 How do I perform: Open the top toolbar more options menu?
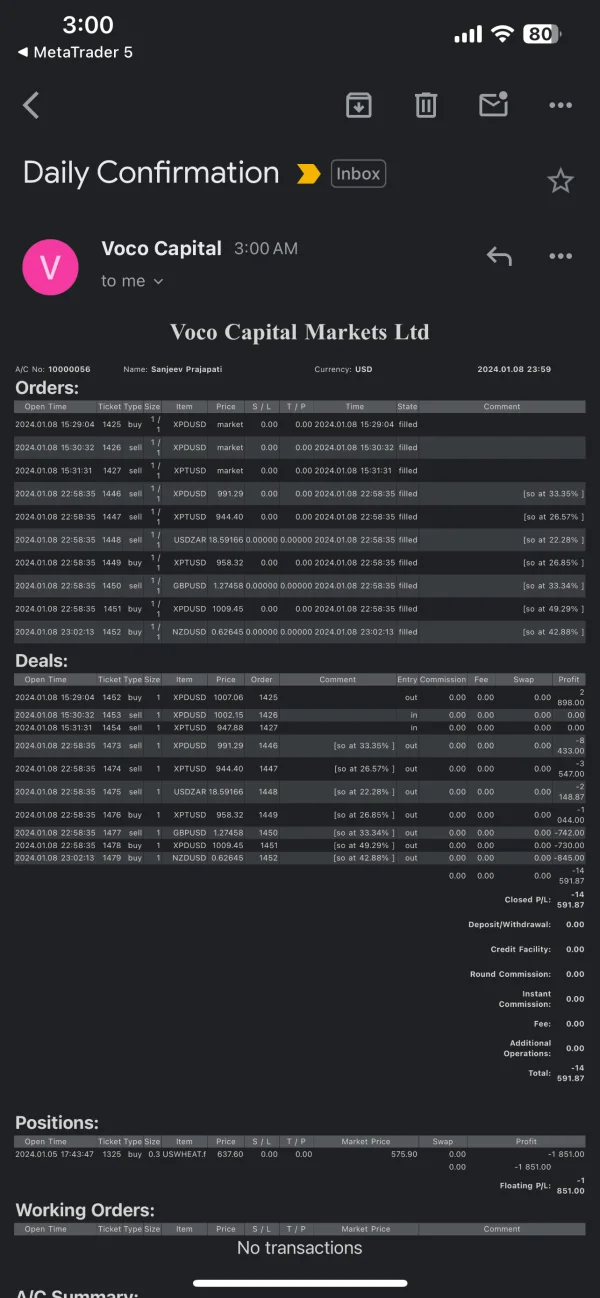pyautogui.click(x=560, y=105)
